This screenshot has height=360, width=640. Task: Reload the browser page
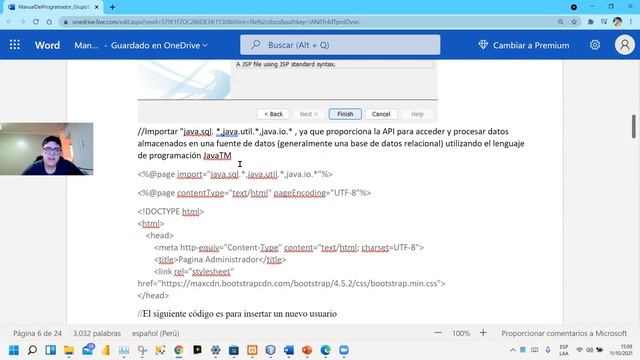[x=36, y=22]
